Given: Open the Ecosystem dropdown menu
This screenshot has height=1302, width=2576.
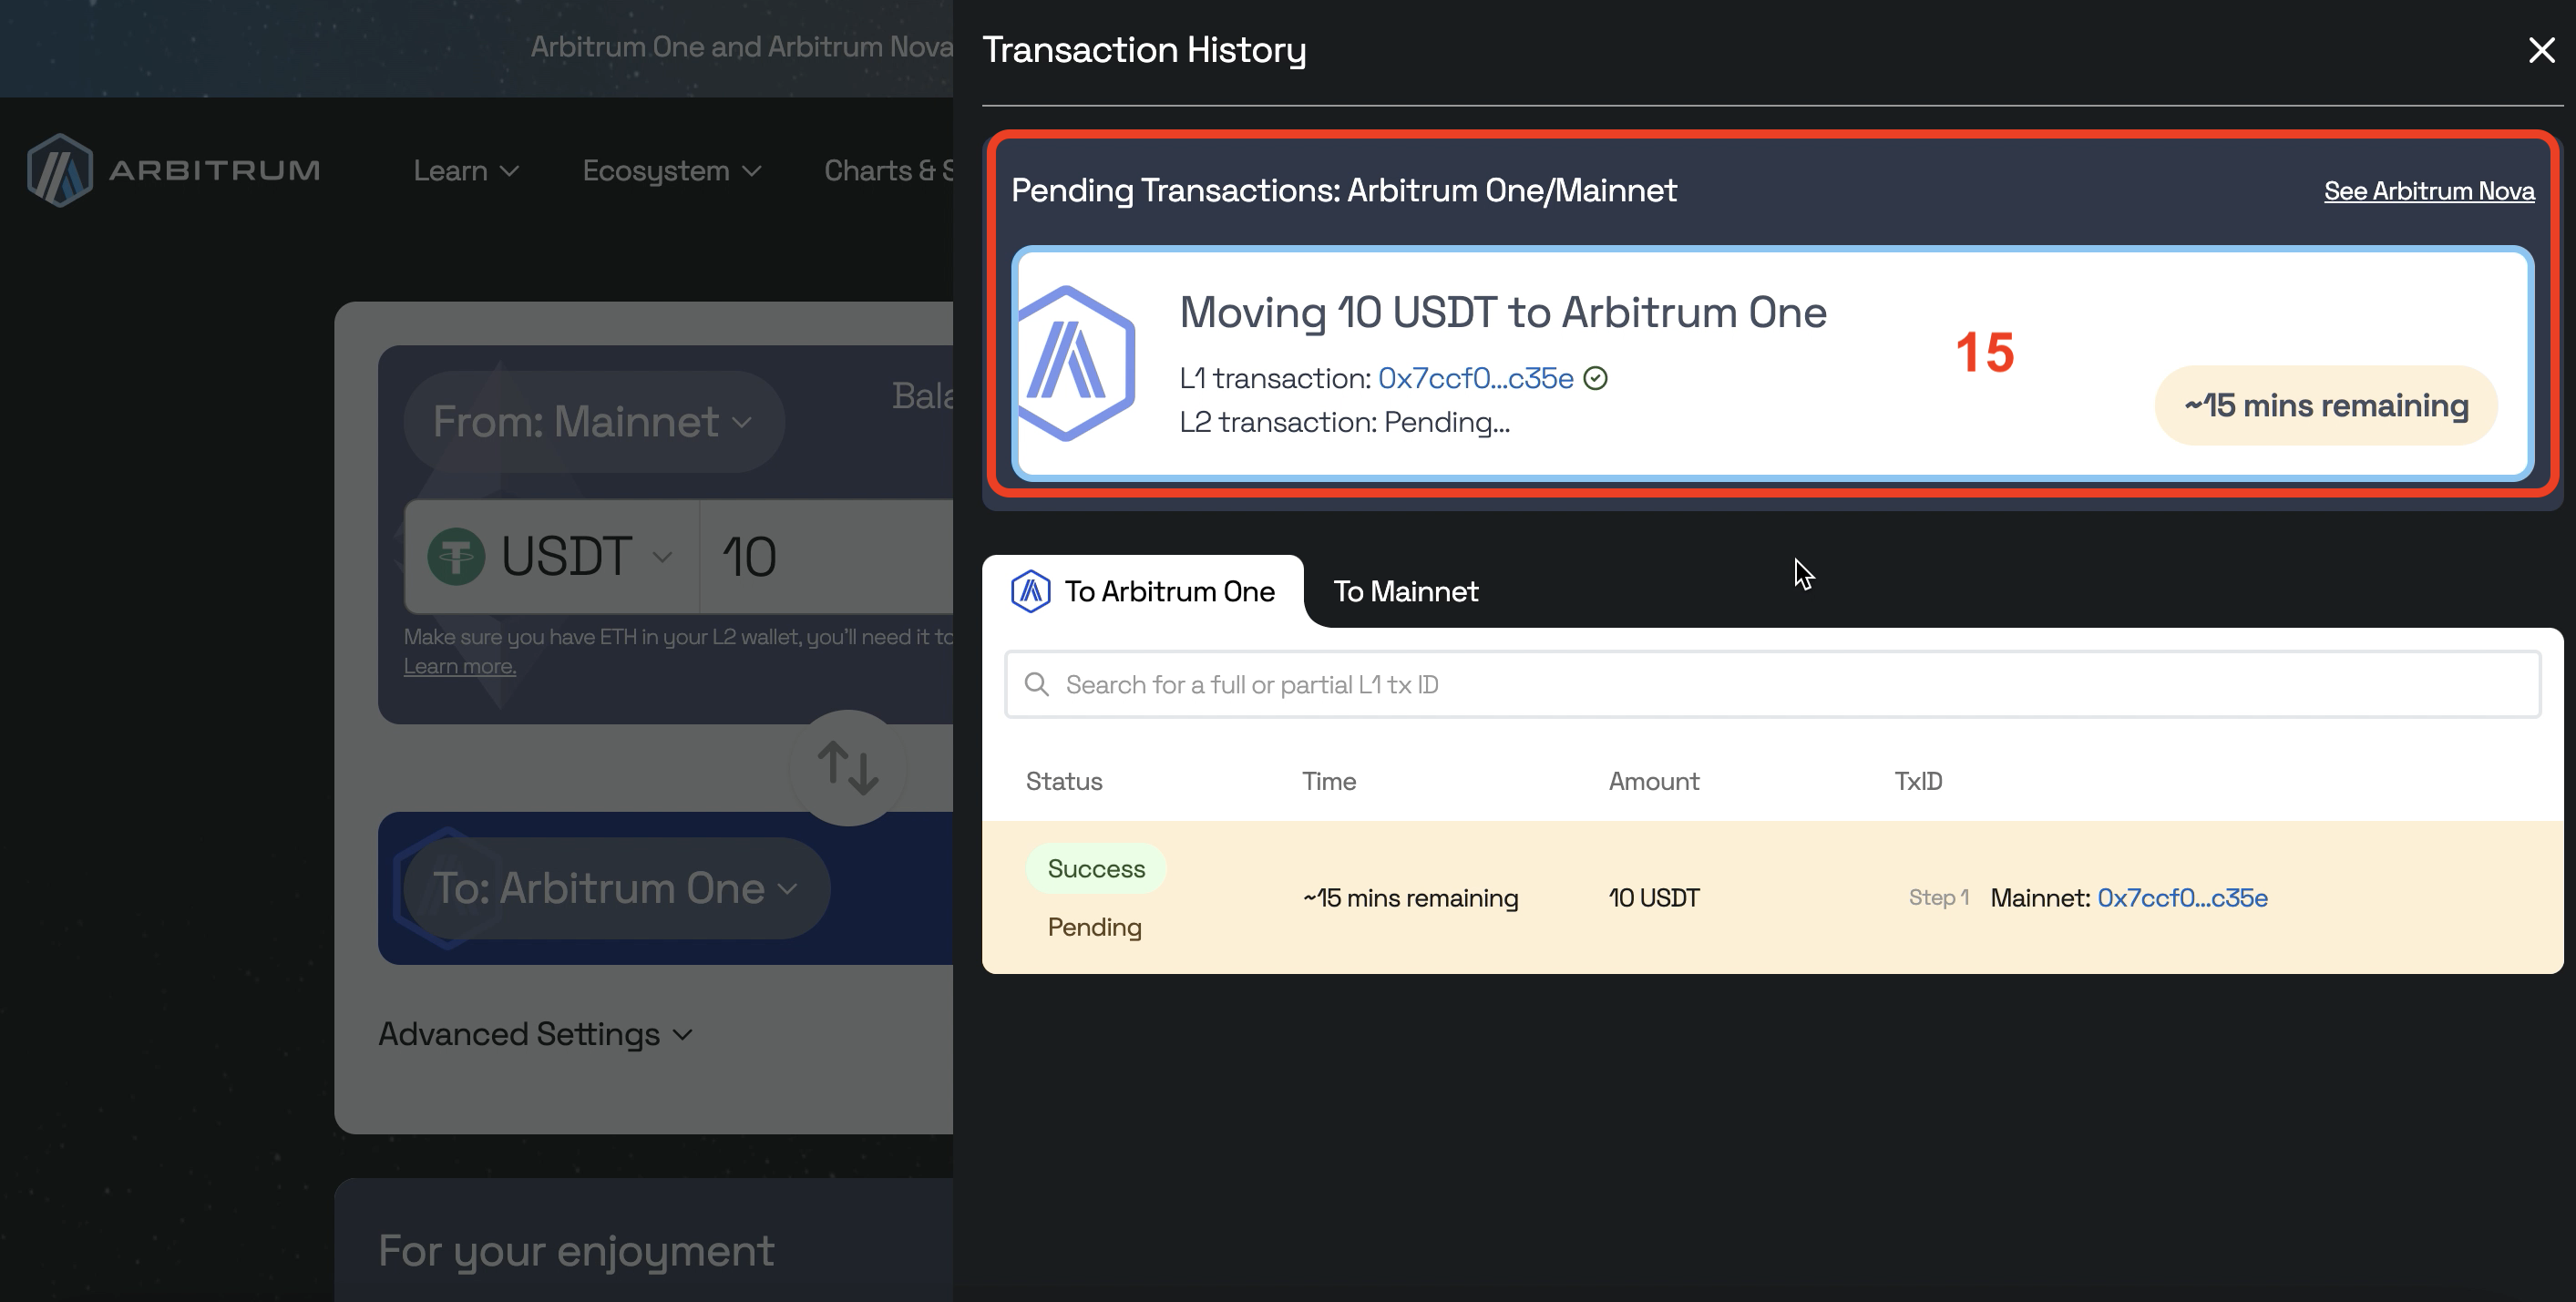Looking at the screenshot, I should pos(672,171).
